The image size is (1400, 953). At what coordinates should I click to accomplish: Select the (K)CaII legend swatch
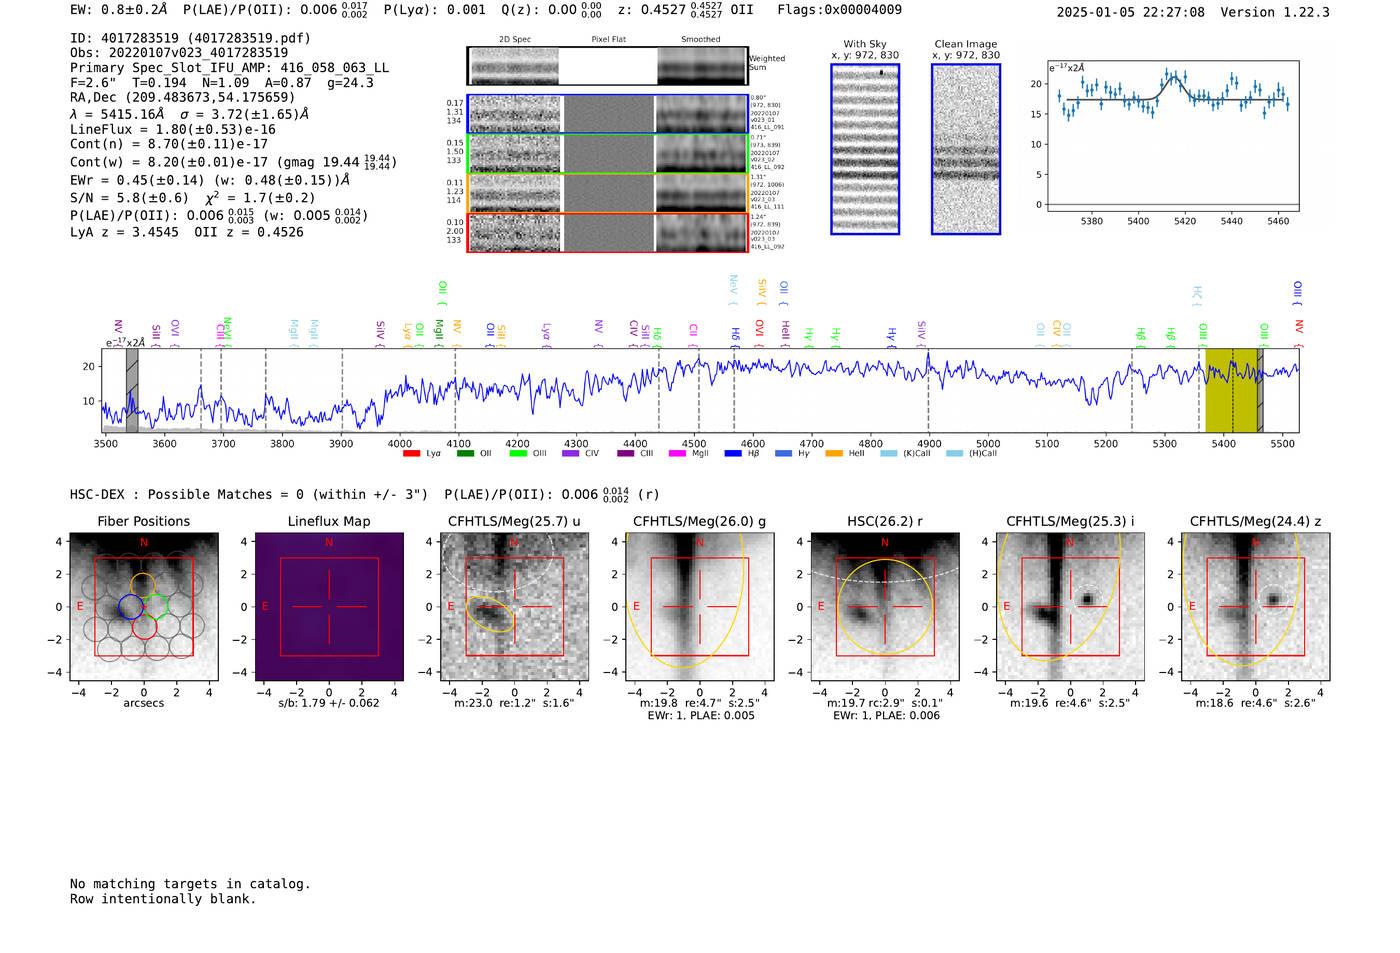[x=888, y=453]
